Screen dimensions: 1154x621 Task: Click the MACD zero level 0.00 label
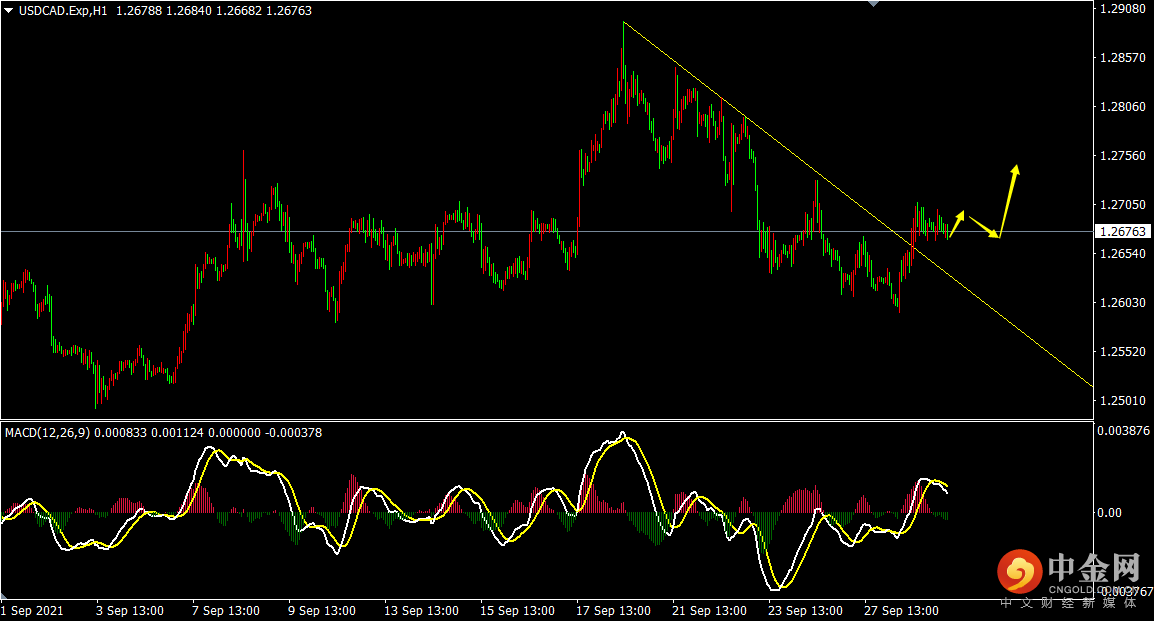(x=1111, y=513)
